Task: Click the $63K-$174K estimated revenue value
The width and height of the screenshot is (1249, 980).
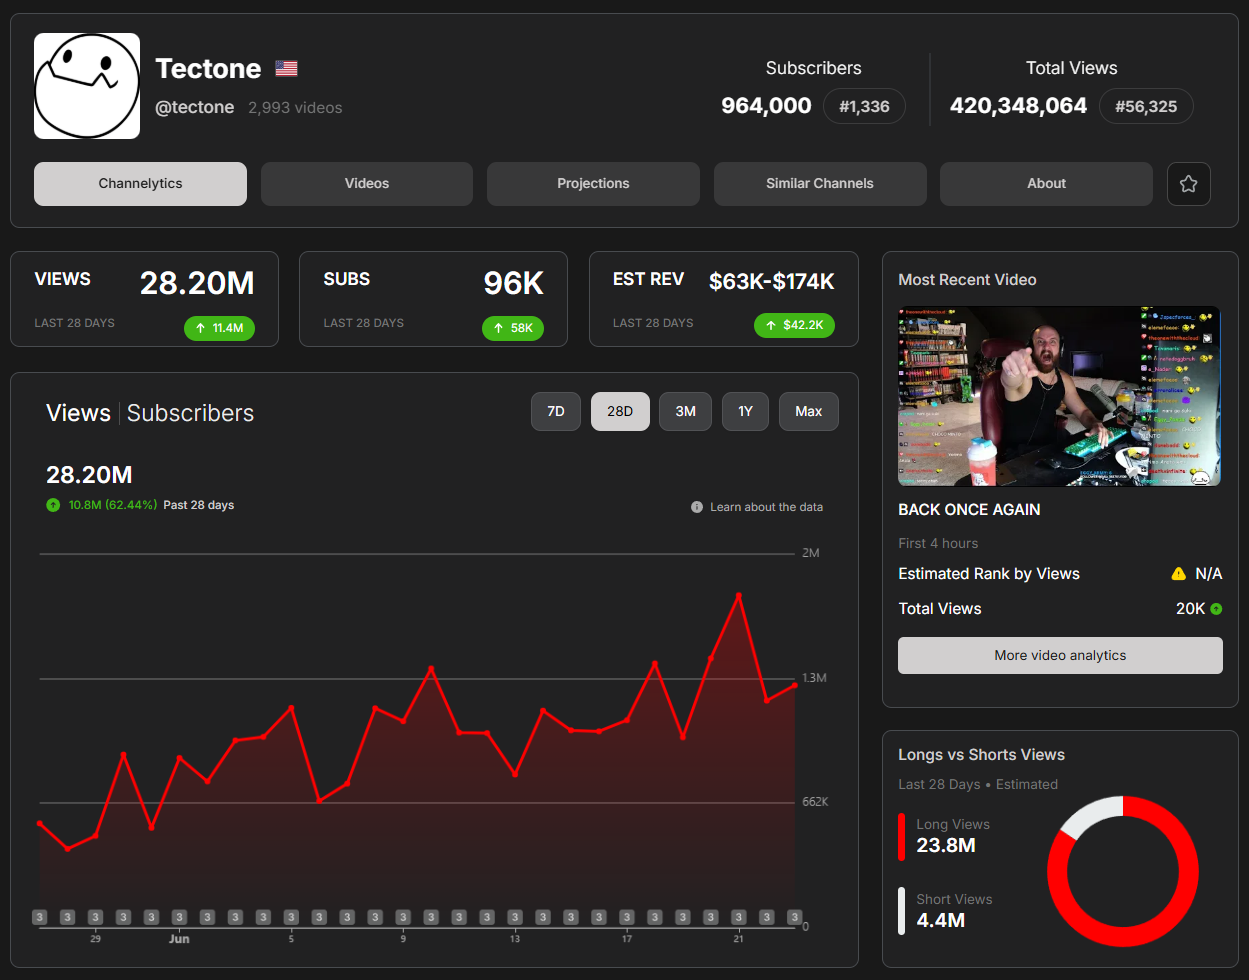Action: click(771, 282)
